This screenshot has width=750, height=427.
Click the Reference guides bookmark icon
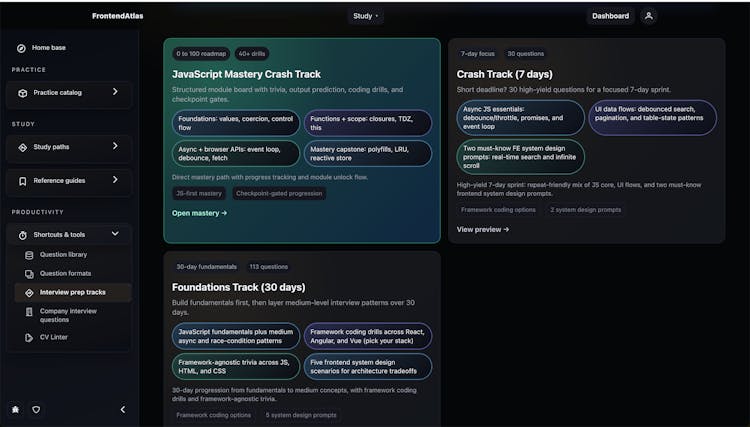[x=22, y=181]
